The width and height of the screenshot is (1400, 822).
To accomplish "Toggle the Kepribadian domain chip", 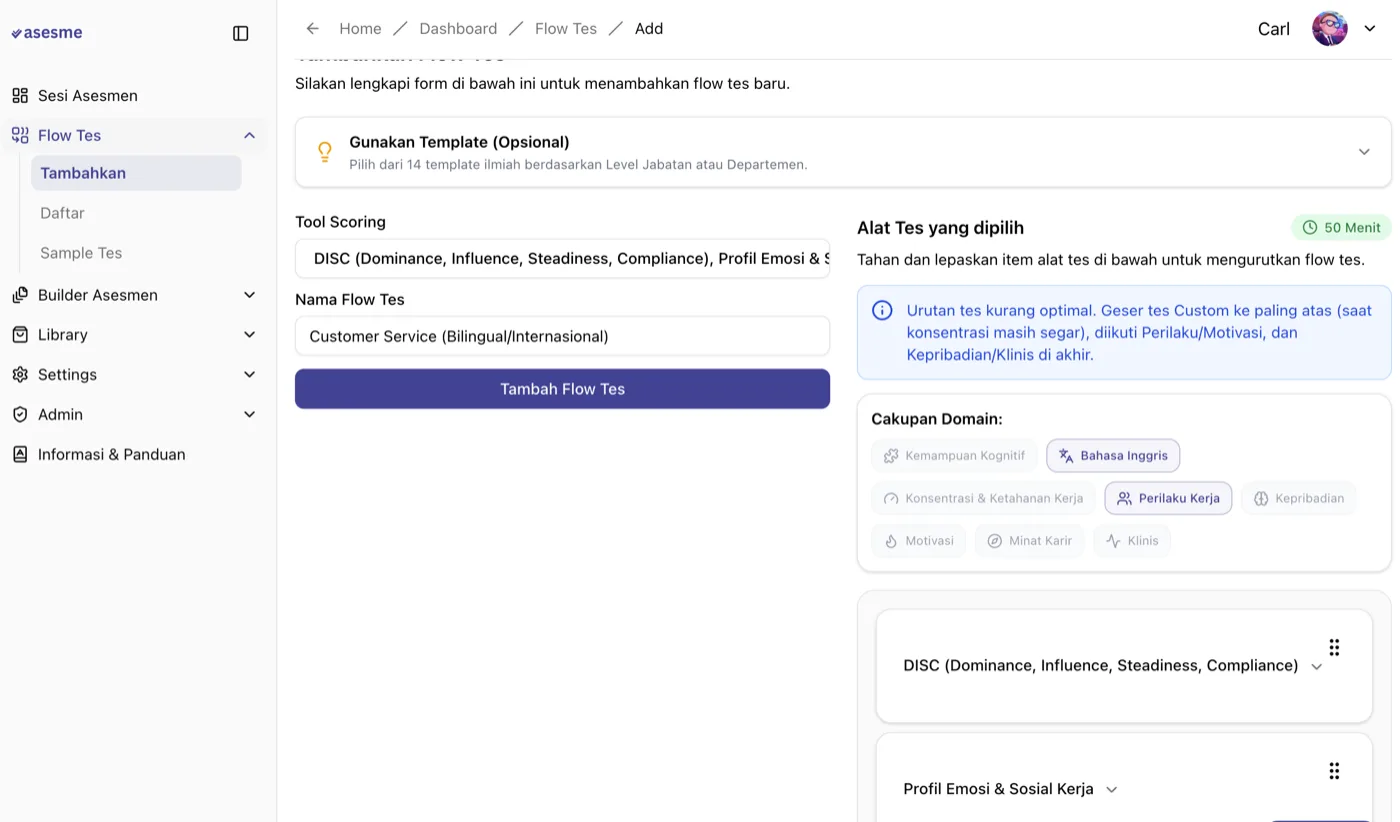I will tap(1299, 498).
